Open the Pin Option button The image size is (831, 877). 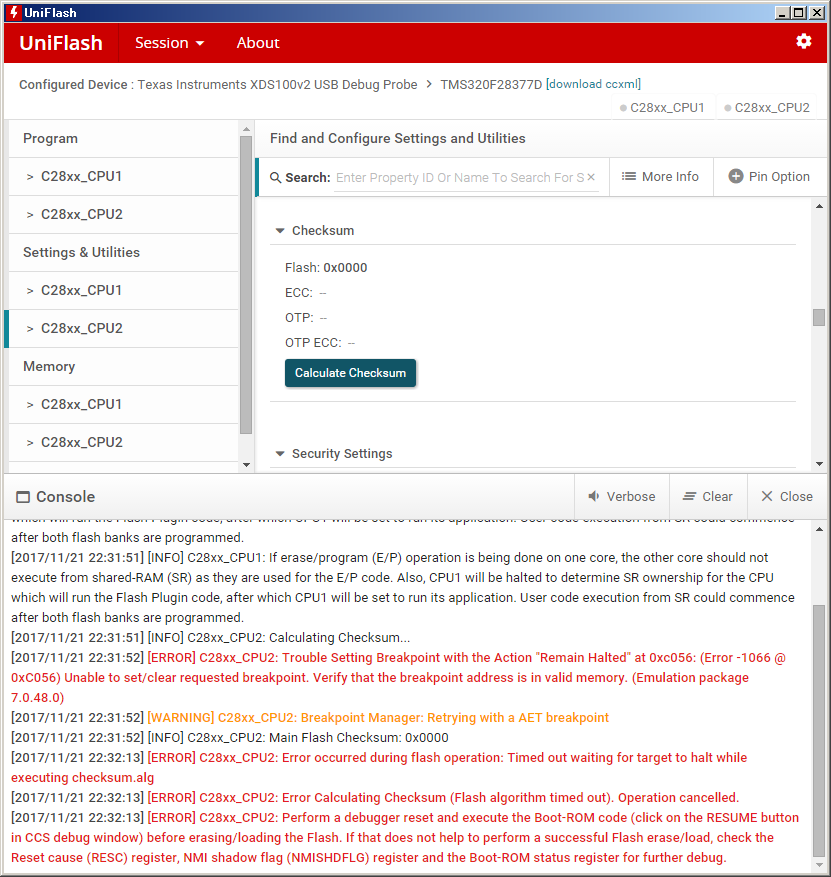coord(769,177)
